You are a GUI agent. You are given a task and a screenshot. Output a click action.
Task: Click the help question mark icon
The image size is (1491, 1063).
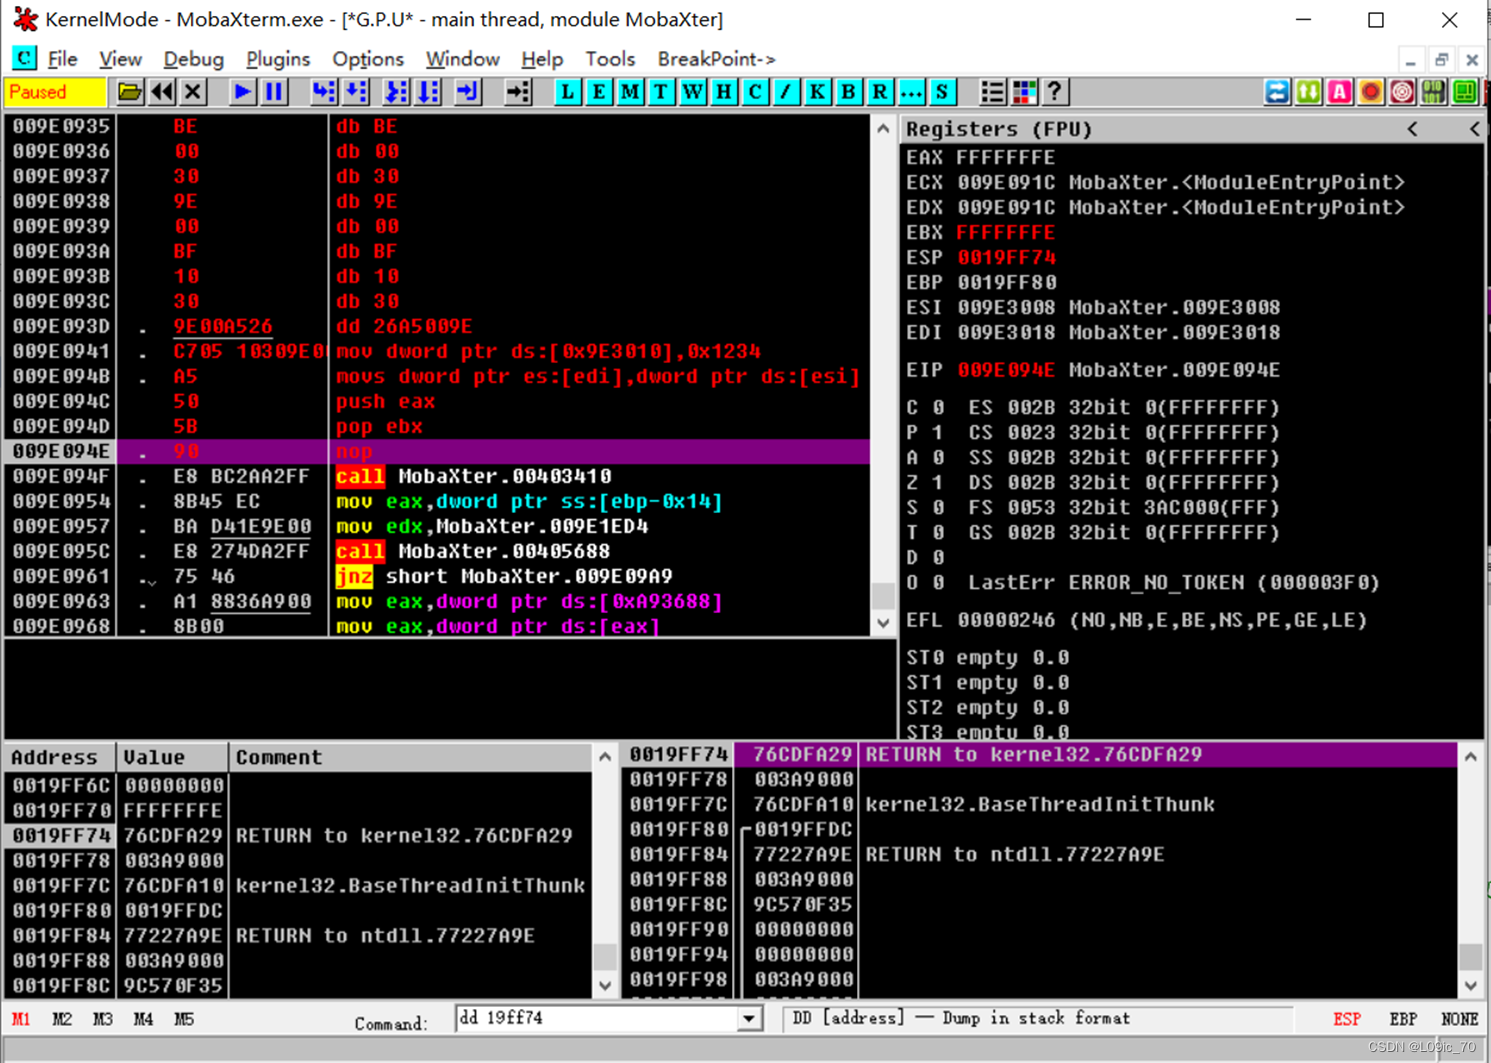point(1055,92)
